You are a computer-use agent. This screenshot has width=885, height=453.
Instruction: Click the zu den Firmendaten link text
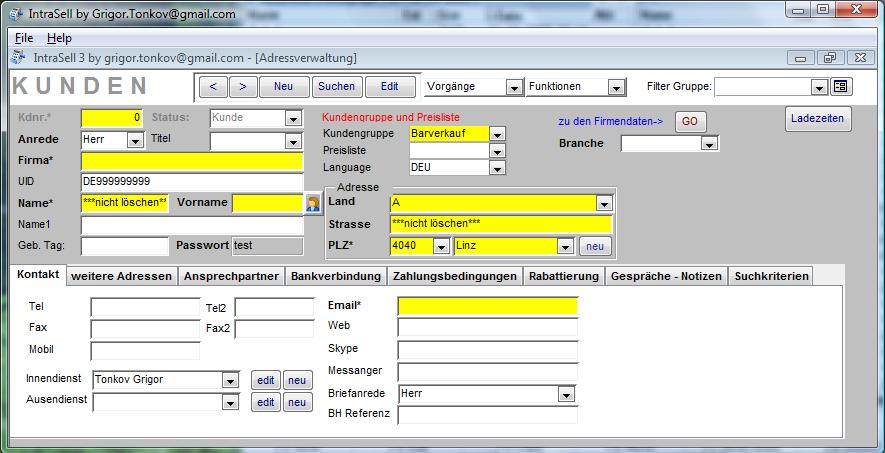coord(611,121)
